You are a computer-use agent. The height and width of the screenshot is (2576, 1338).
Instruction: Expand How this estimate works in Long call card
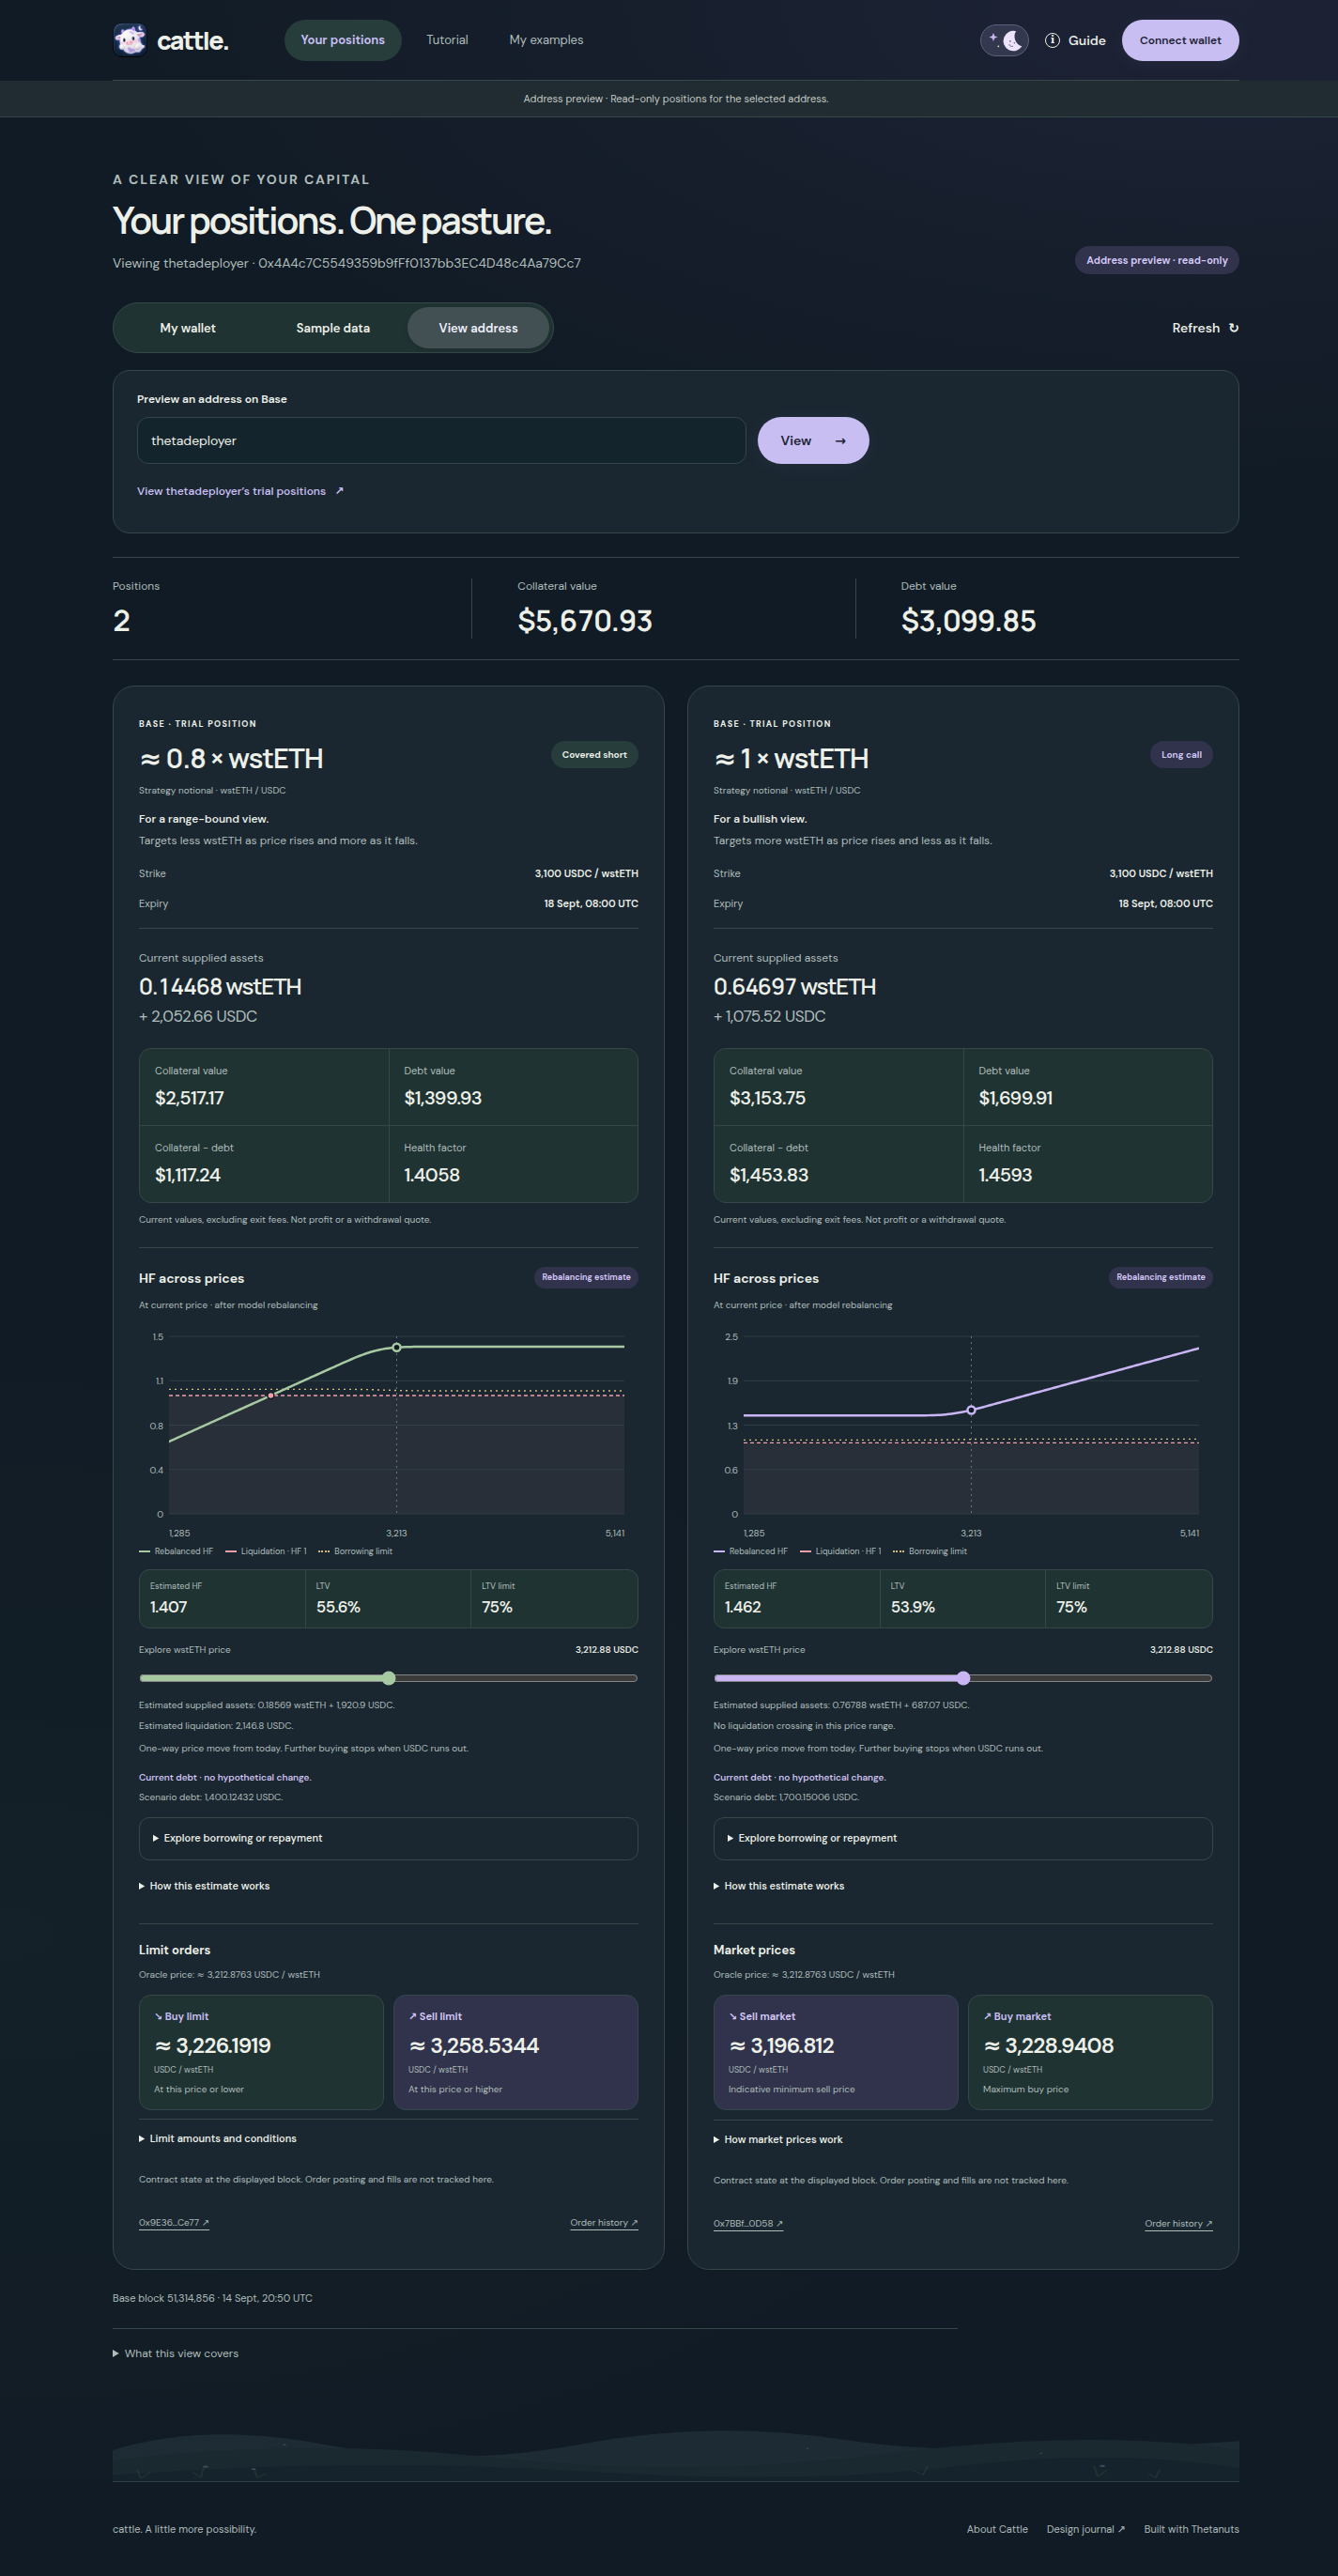[779, 1886]
